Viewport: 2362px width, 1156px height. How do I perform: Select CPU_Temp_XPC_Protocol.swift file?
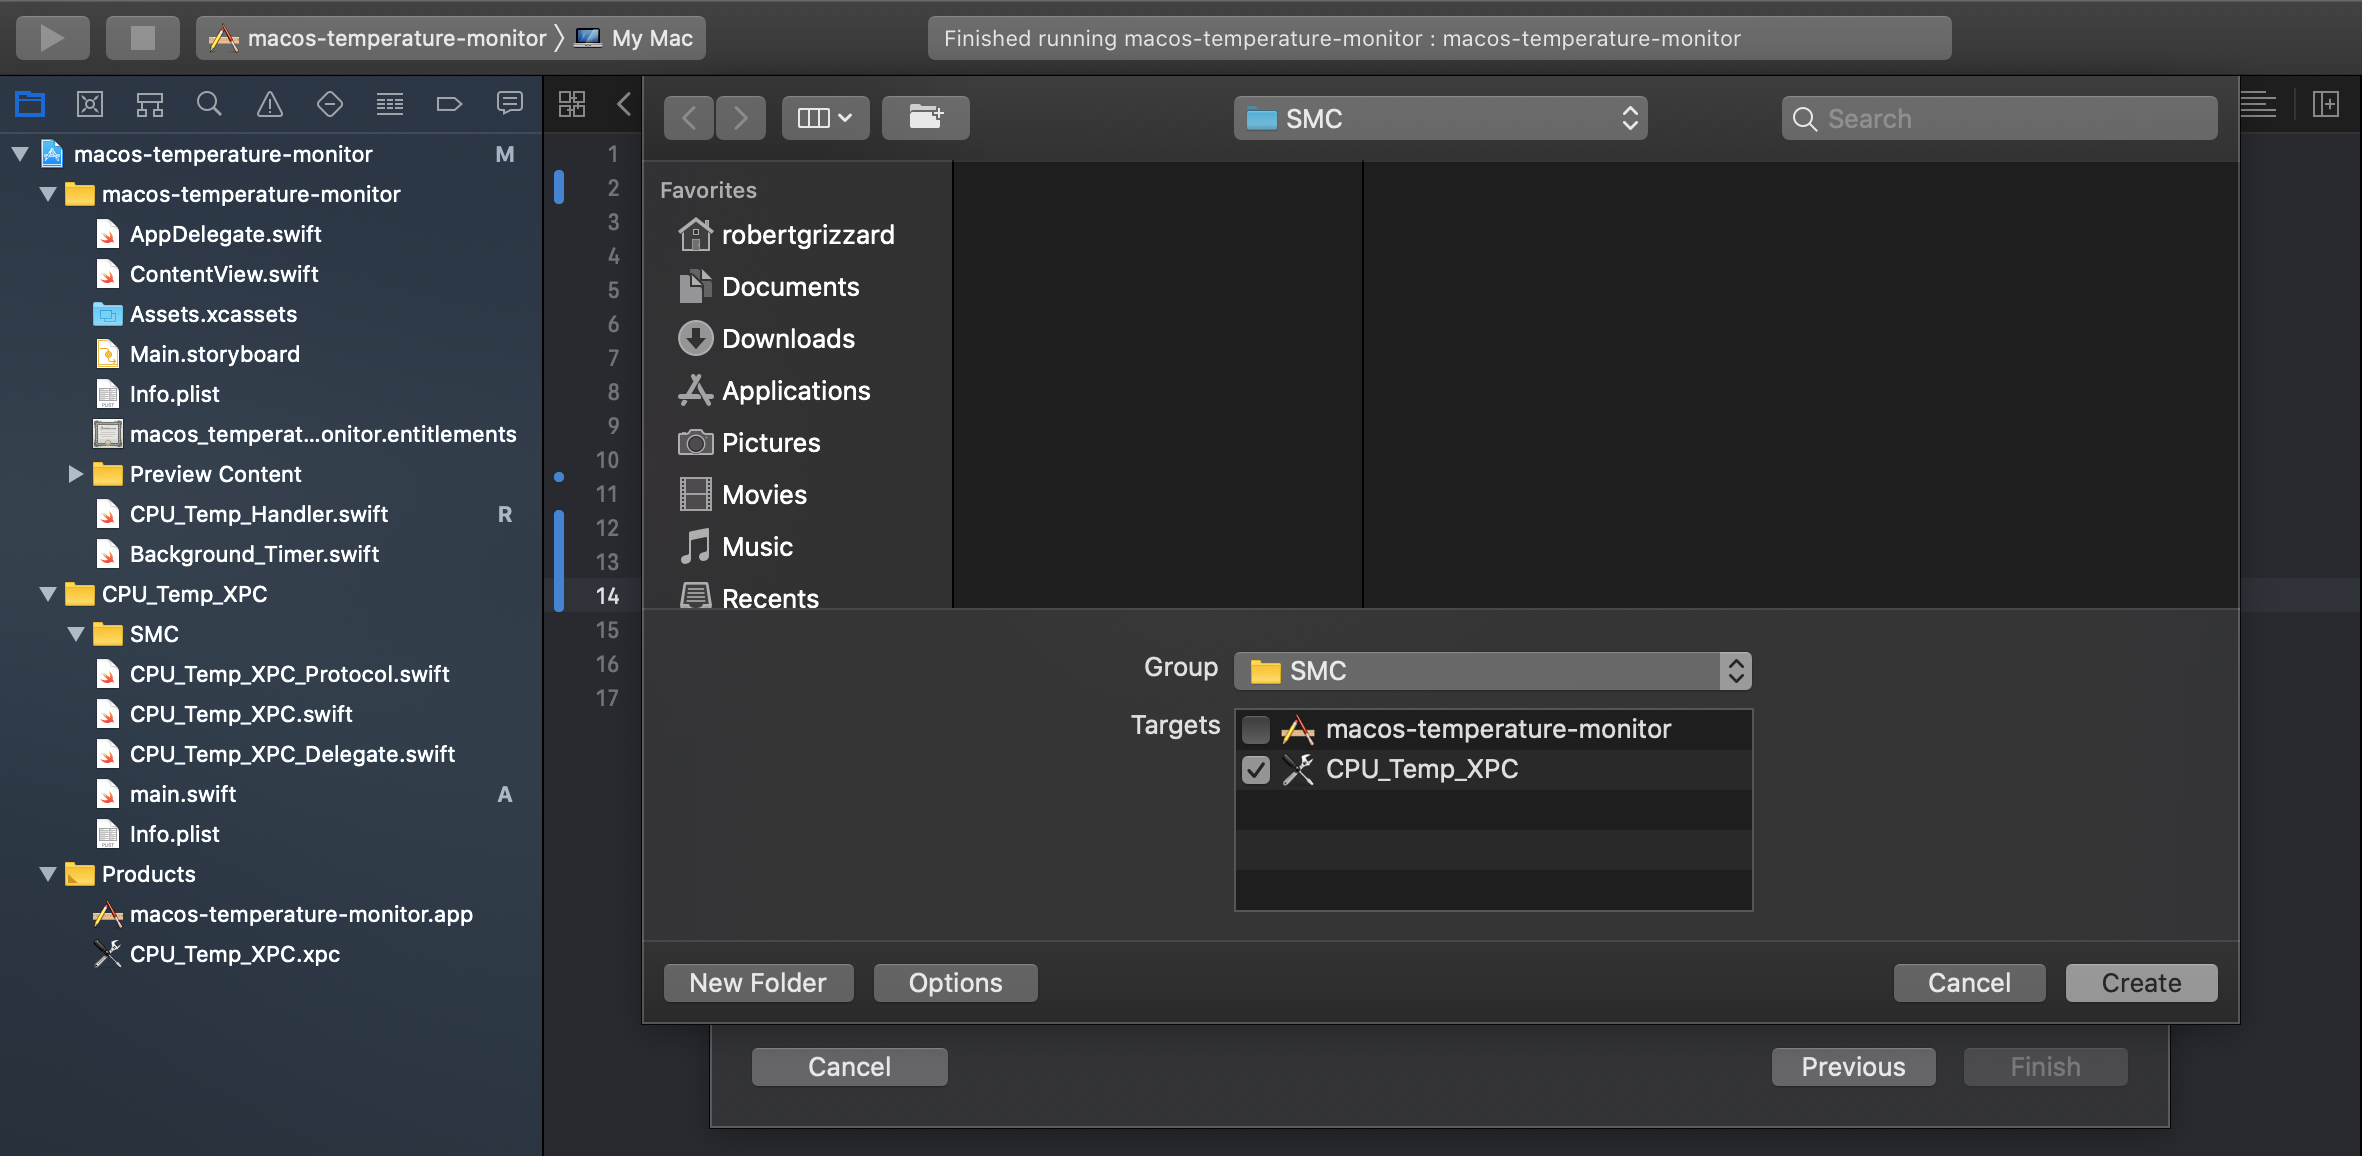[273, 674]
